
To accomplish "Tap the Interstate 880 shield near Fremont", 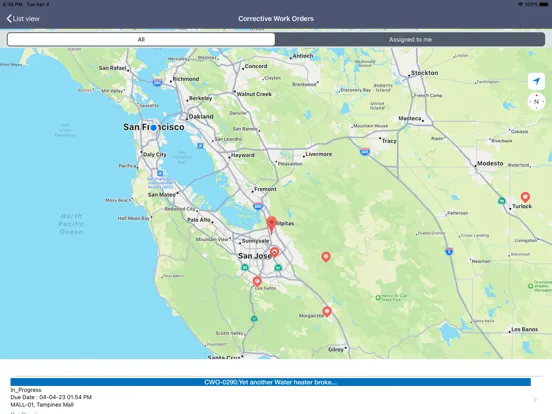I will (258, 206).
